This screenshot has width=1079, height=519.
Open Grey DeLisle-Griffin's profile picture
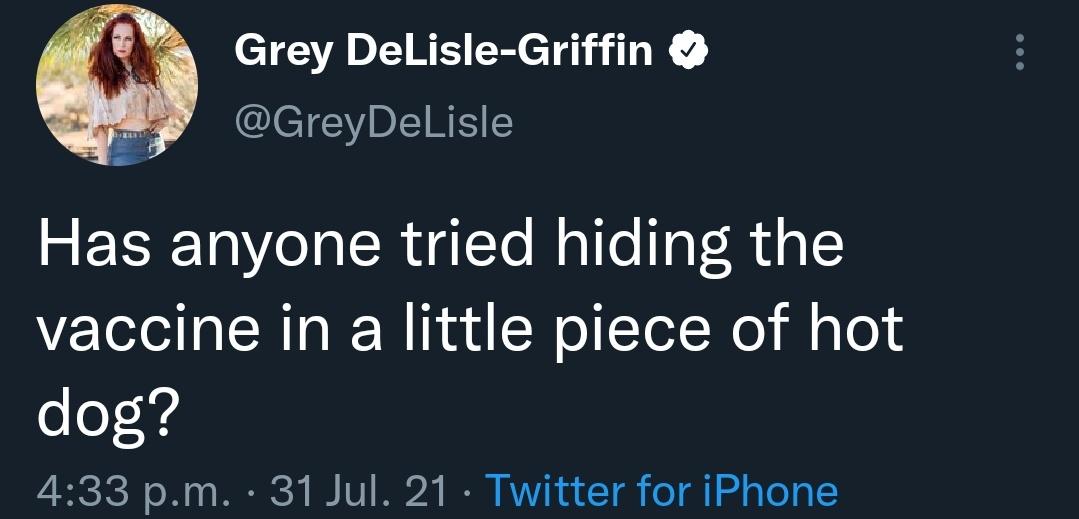point(117,86)
